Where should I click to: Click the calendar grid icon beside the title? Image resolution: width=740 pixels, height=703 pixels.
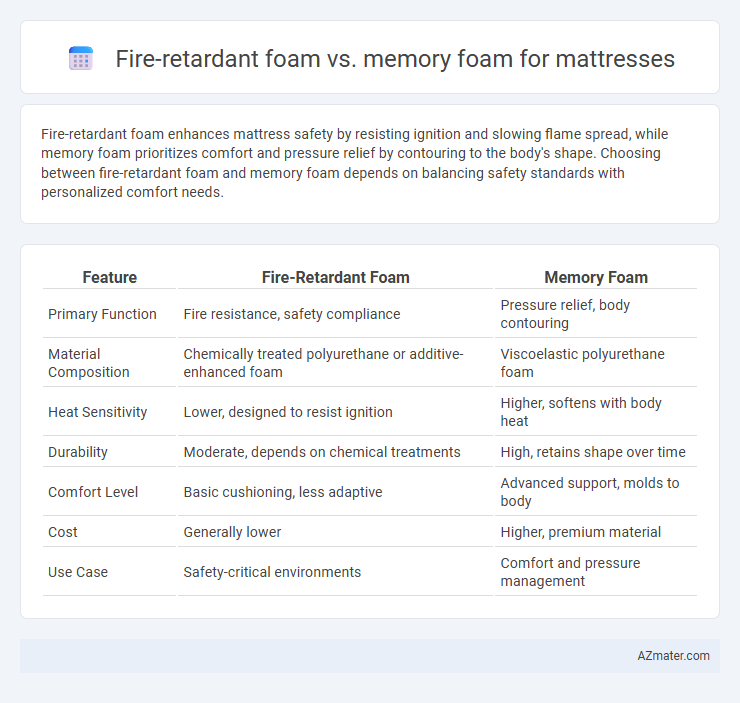point(81,59)
